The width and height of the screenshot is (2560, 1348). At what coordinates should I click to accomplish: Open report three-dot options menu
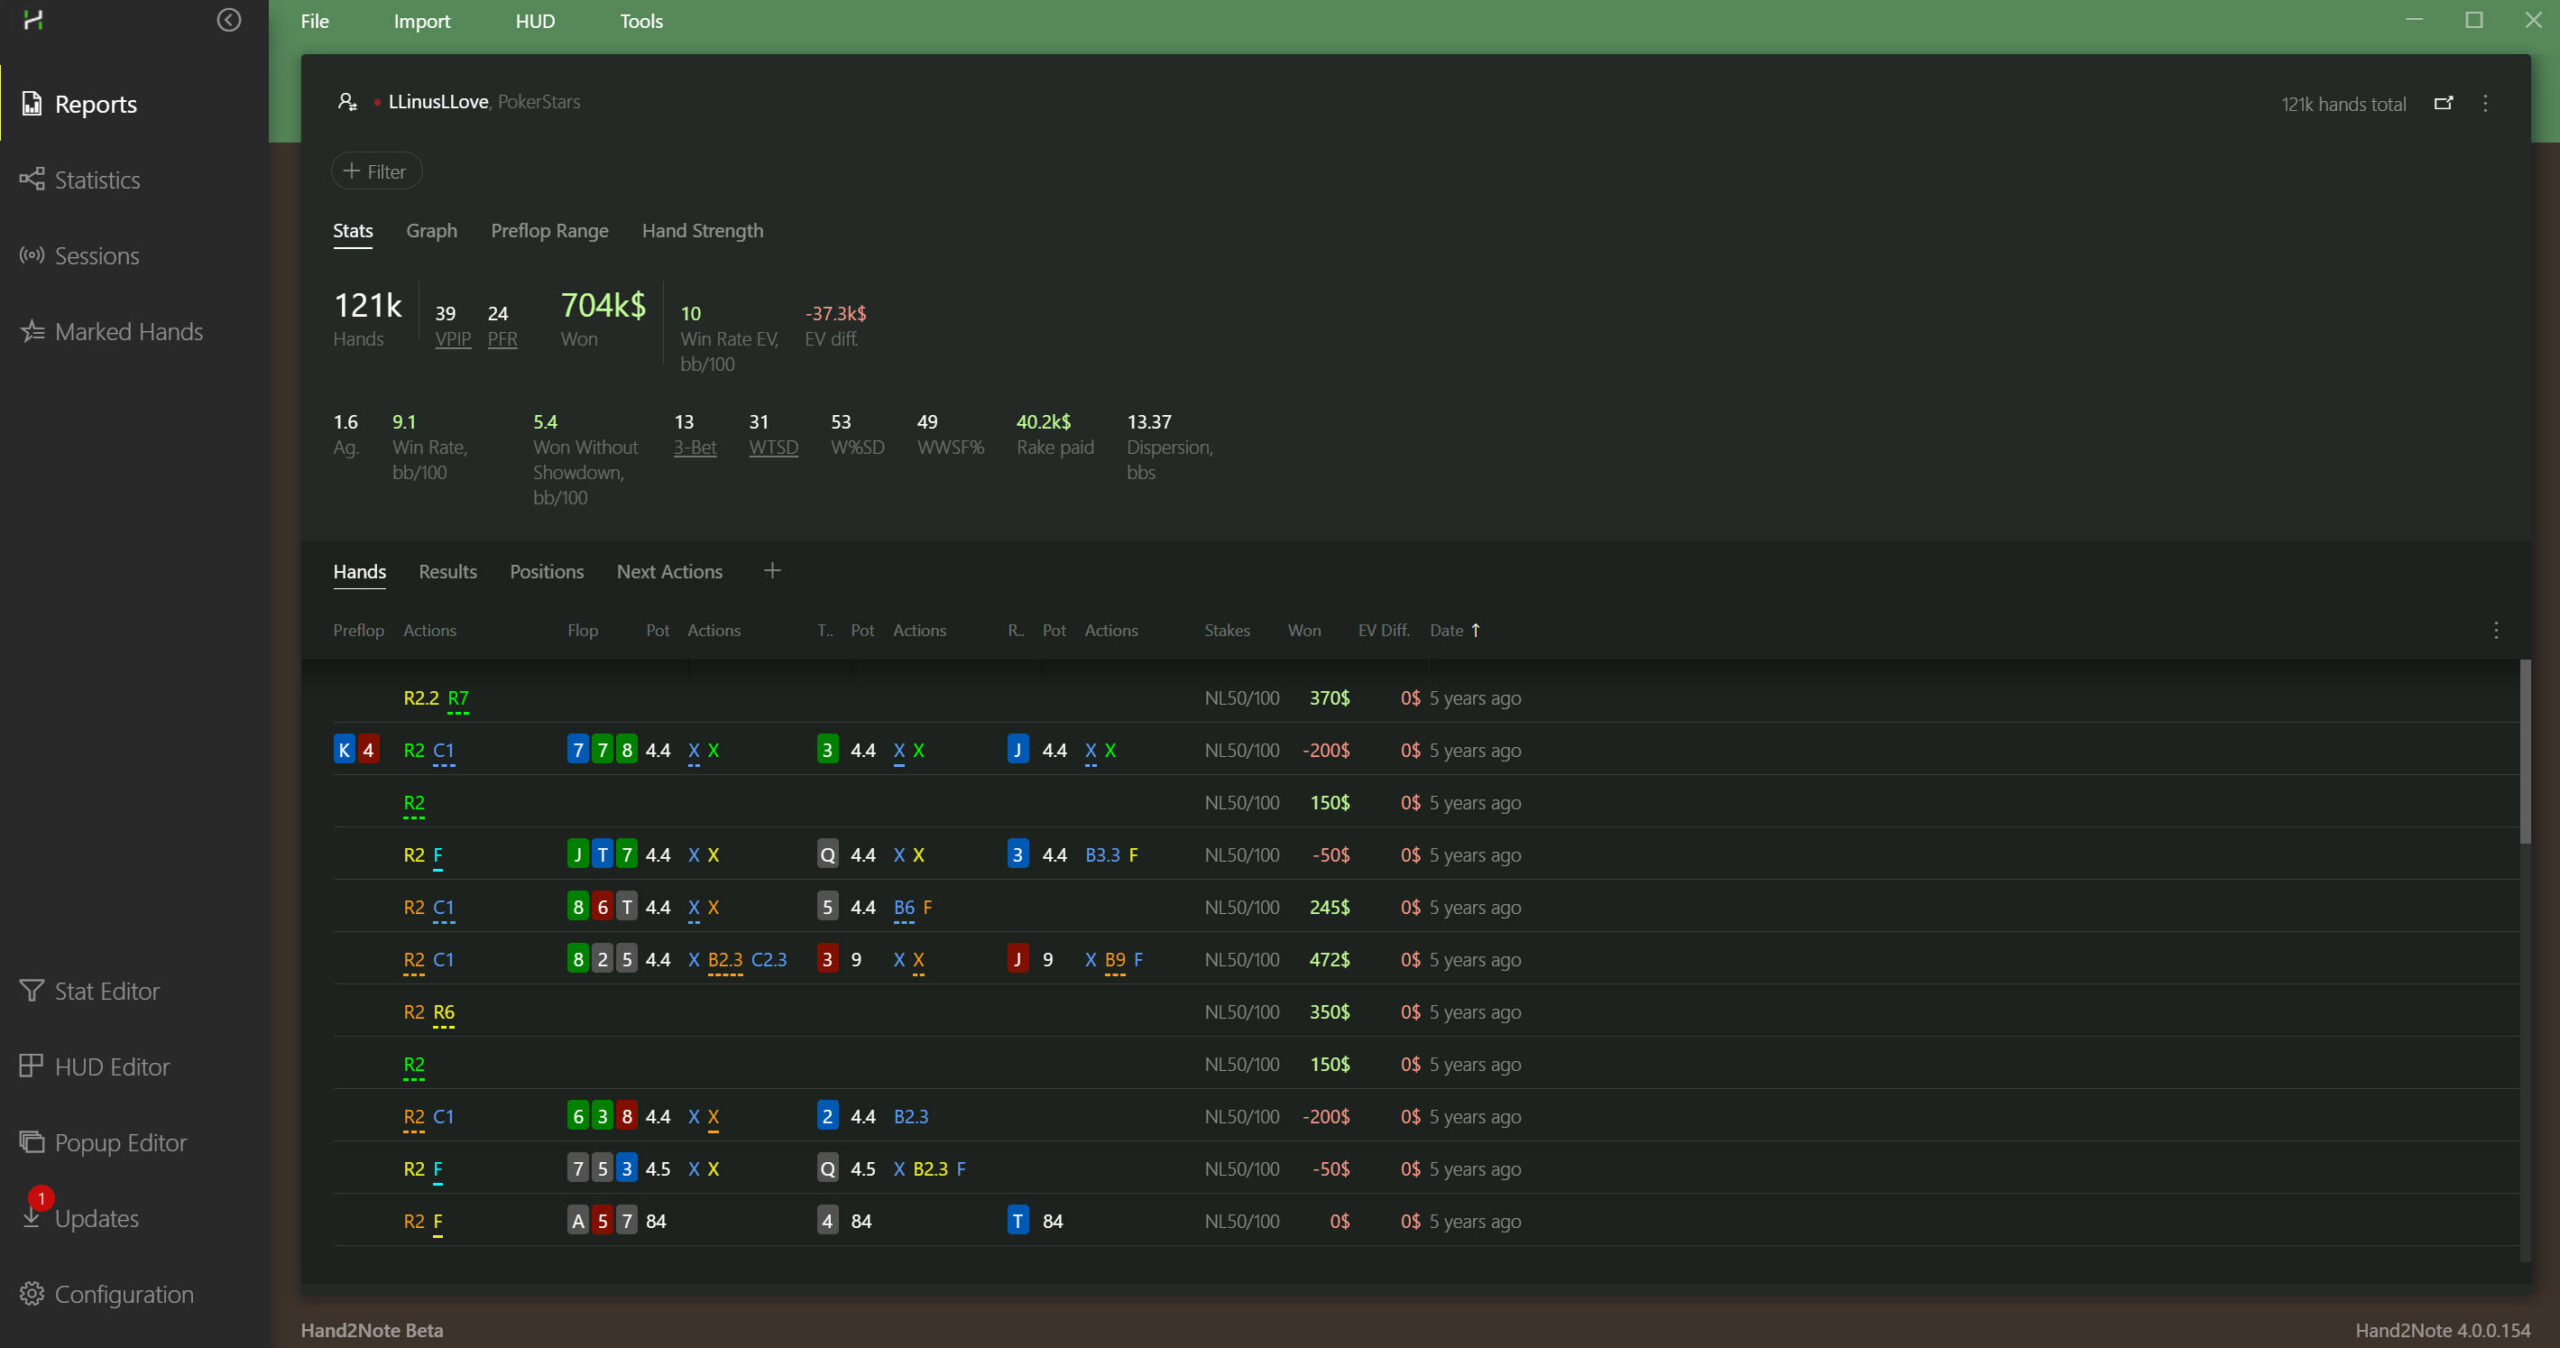click(2486, 103)
